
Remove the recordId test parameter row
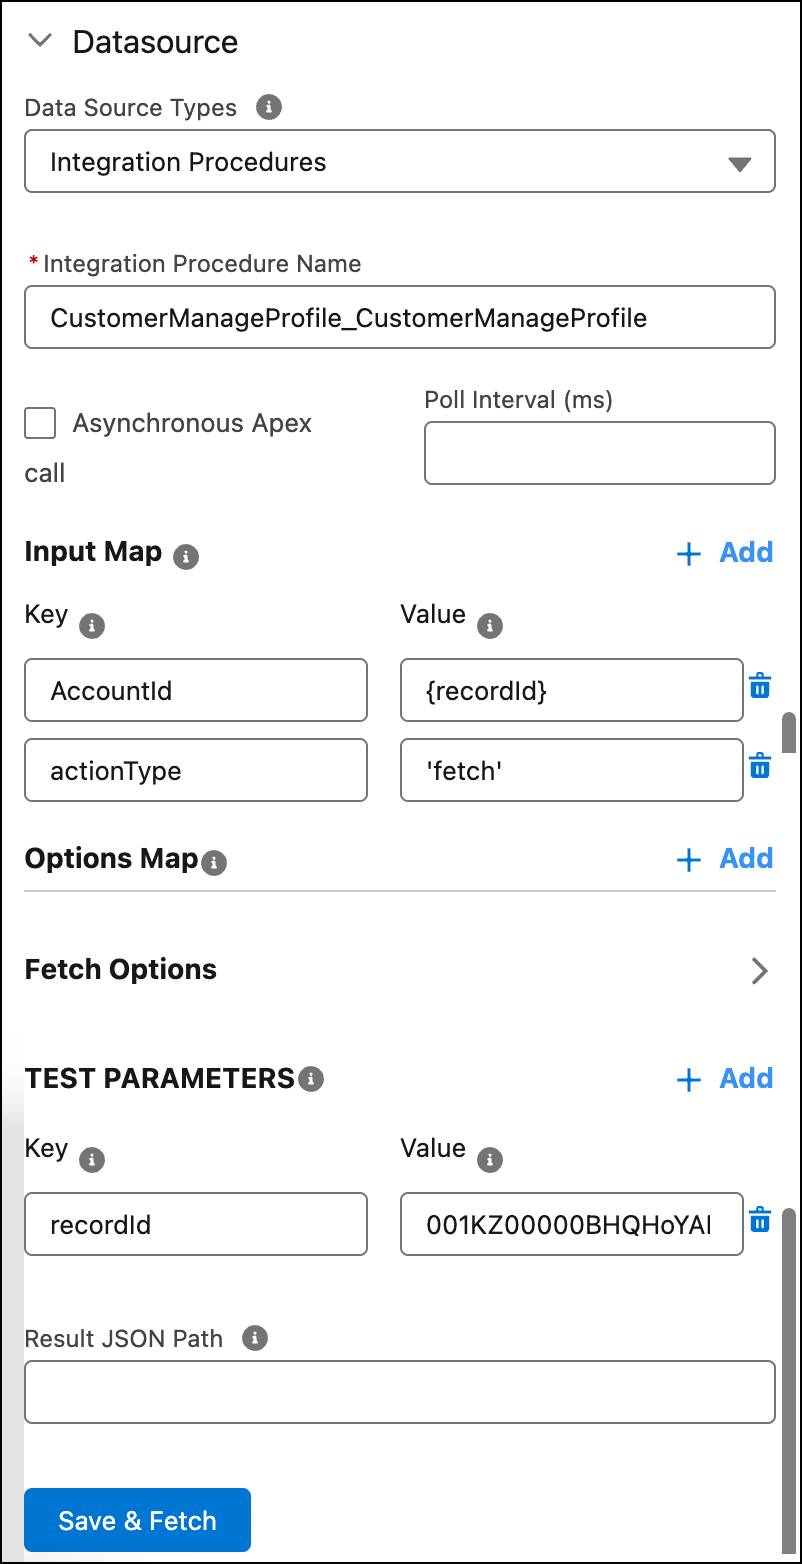761,1220
